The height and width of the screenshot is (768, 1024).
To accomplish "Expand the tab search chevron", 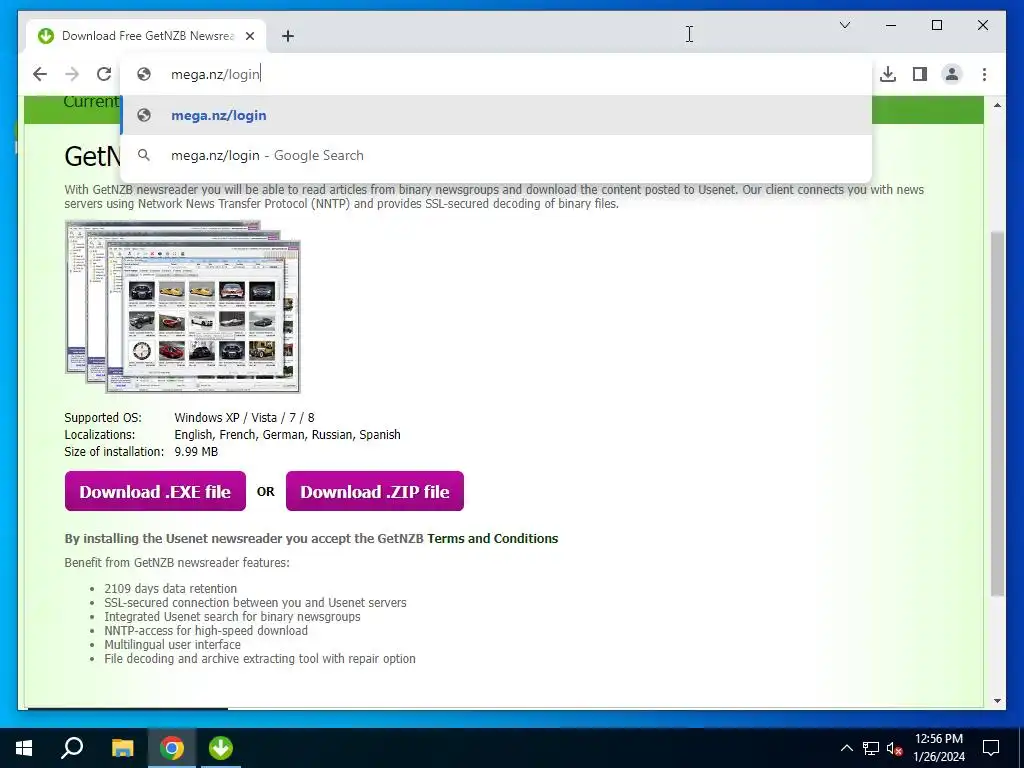I will click(x=844, y=25).
